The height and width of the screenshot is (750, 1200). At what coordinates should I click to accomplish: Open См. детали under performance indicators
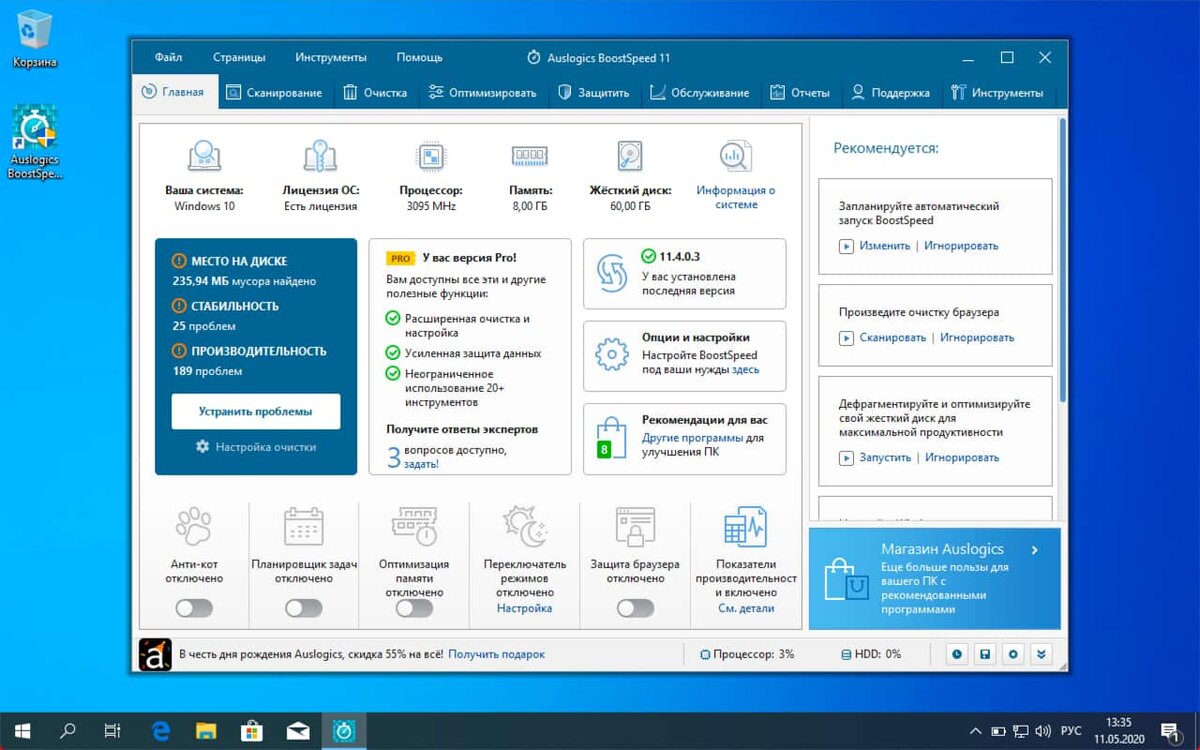pos(746,608)
